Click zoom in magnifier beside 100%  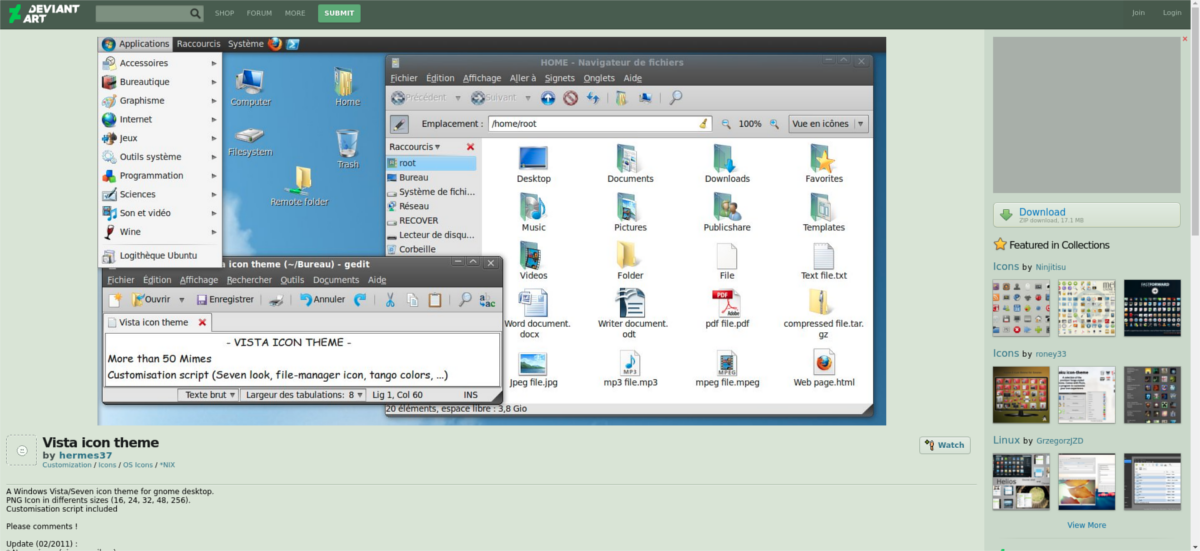tap(774, 124)
